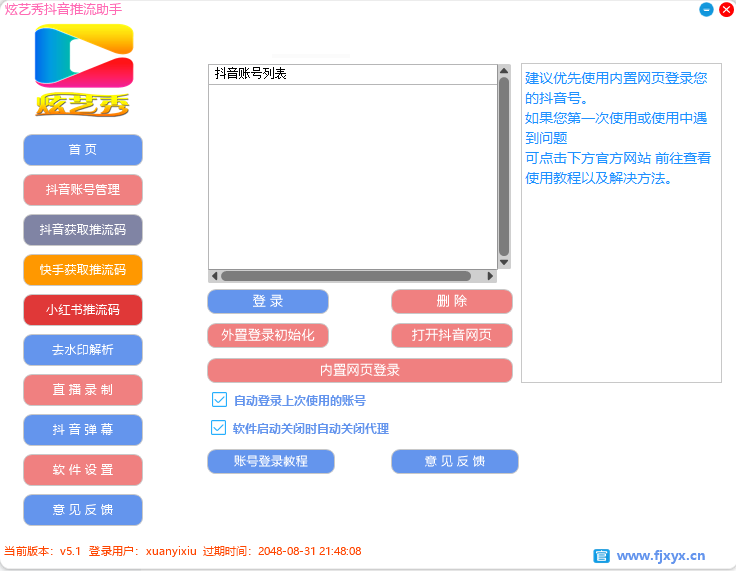This screenshot has height=571, width=736.
Task: Click the blue 登录 button
Action: tap(268, 301)
